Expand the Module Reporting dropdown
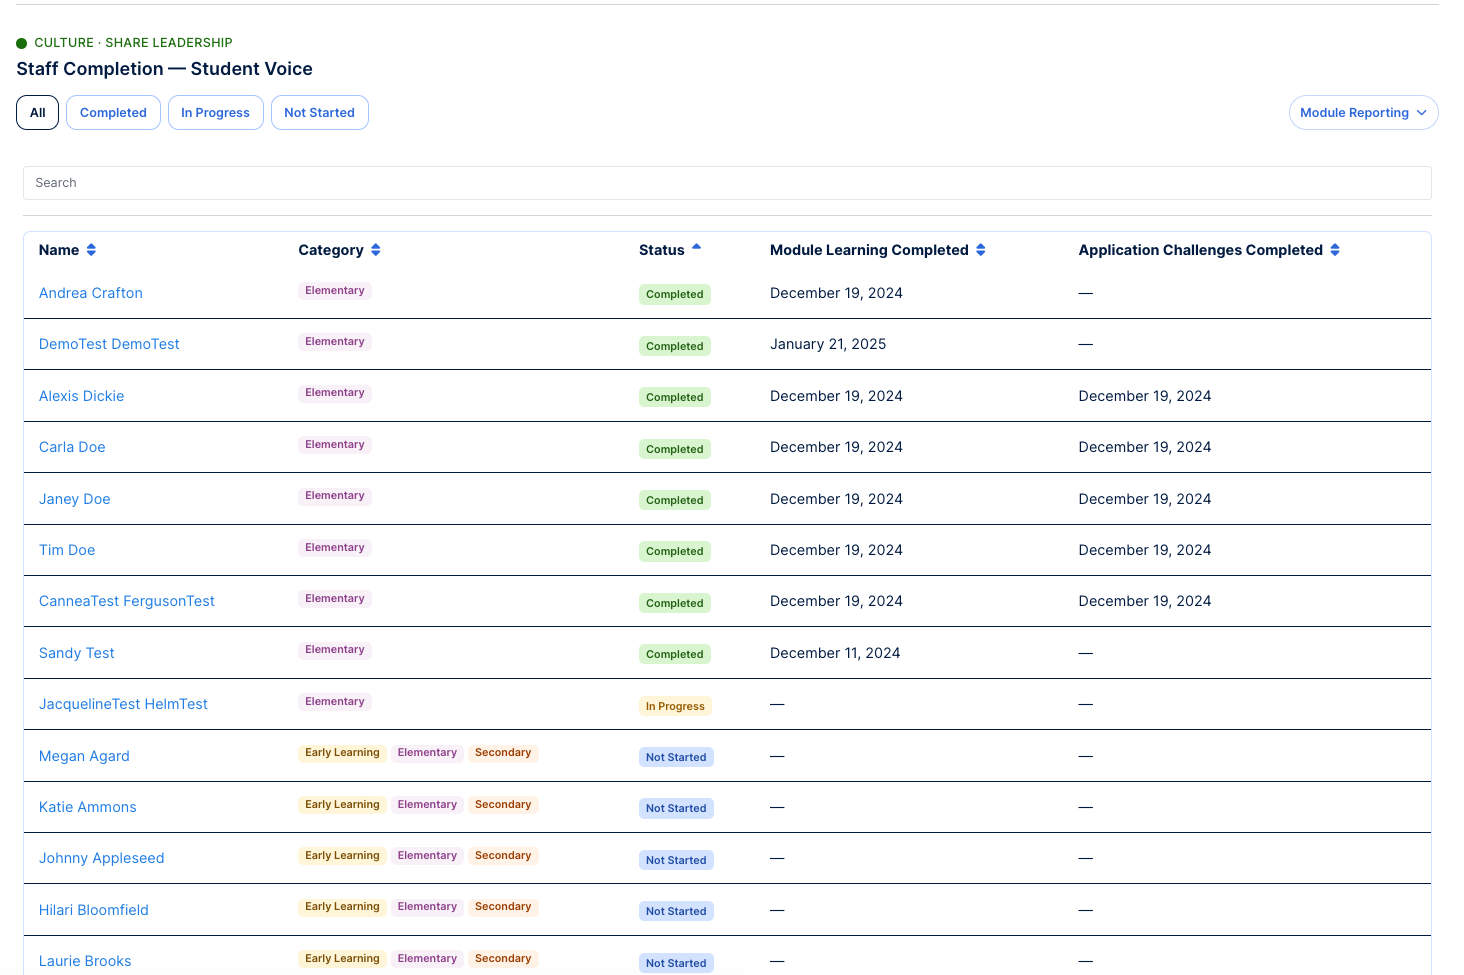 (1363, 113)
